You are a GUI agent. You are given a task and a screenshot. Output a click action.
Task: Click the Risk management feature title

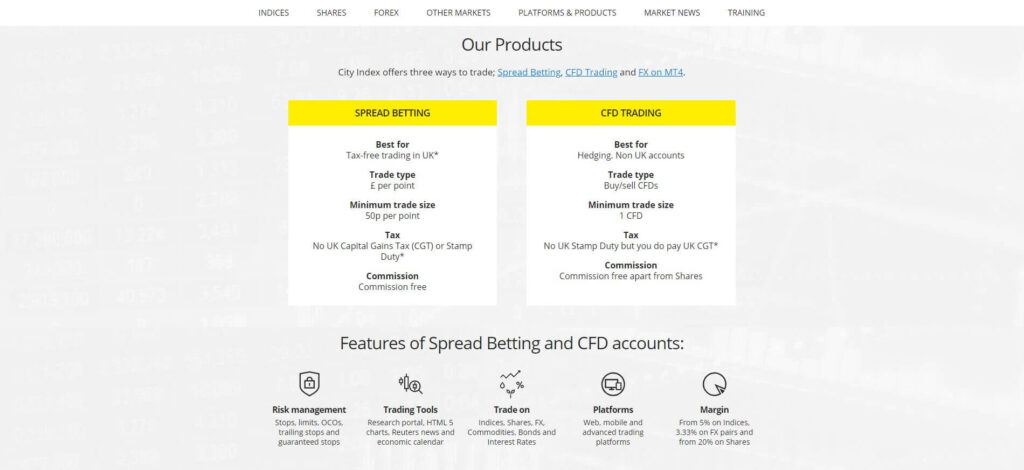click(x=309, y=410)
